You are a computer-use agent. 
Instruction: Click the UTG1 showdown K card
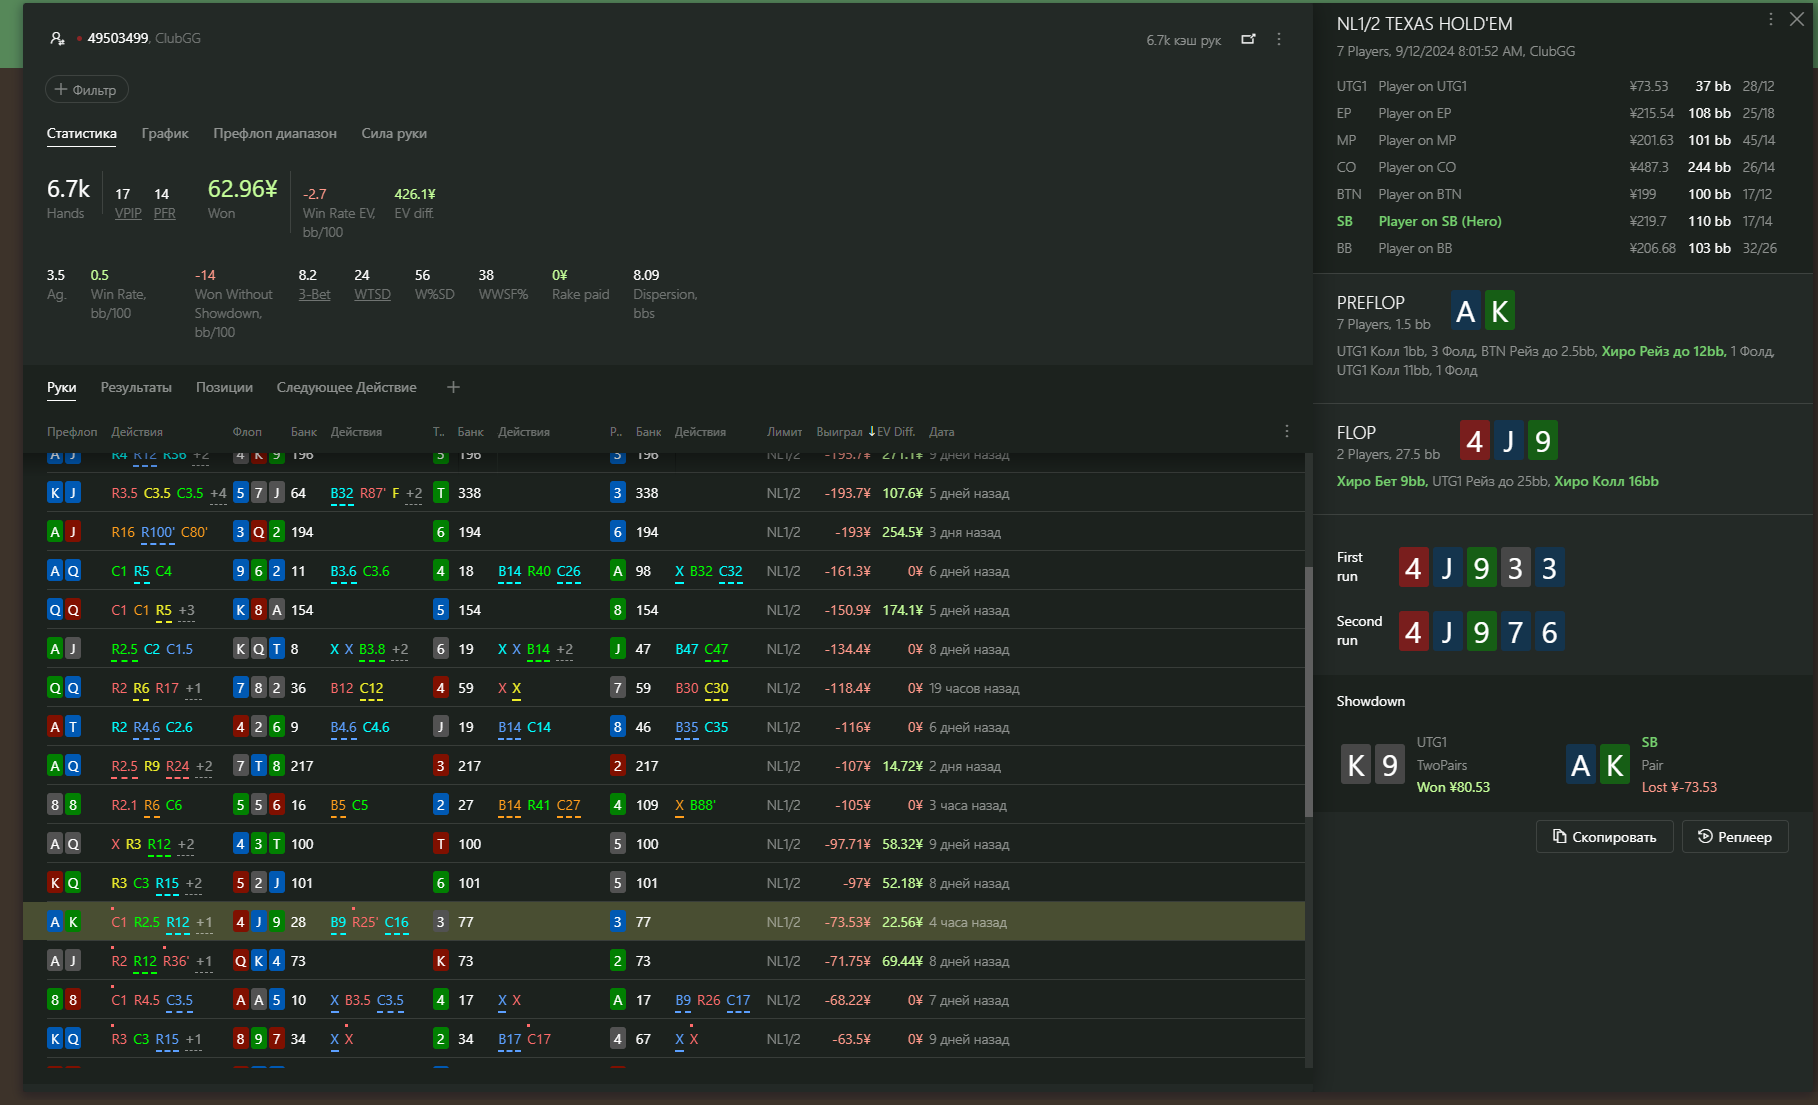tap(1356, 765)
